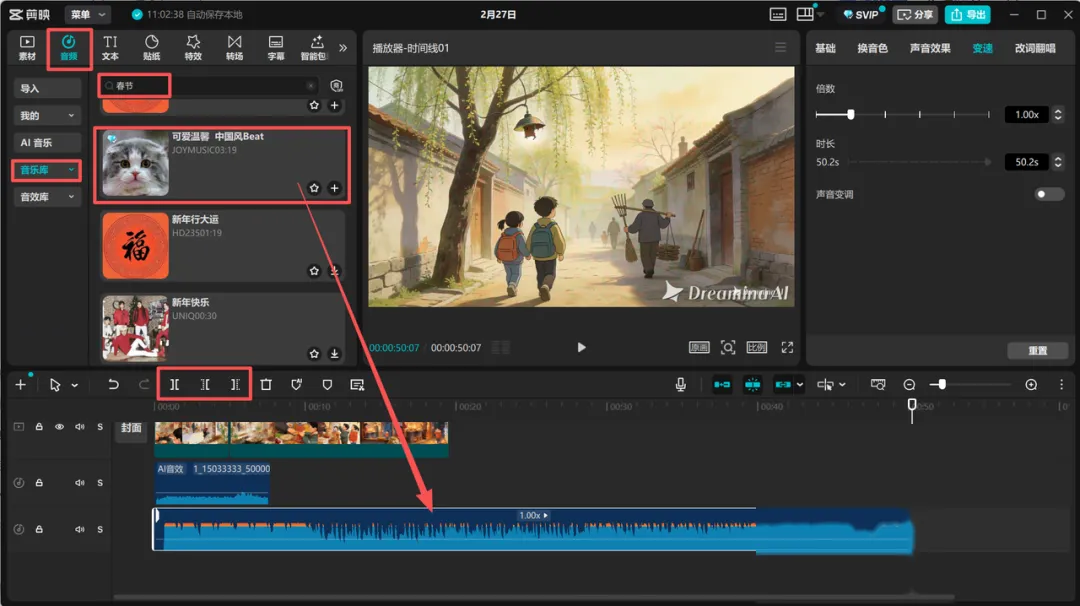1080x606 pixels.
Task: Click the microphone record voiceover icon
Action: (x=681, y=384)
